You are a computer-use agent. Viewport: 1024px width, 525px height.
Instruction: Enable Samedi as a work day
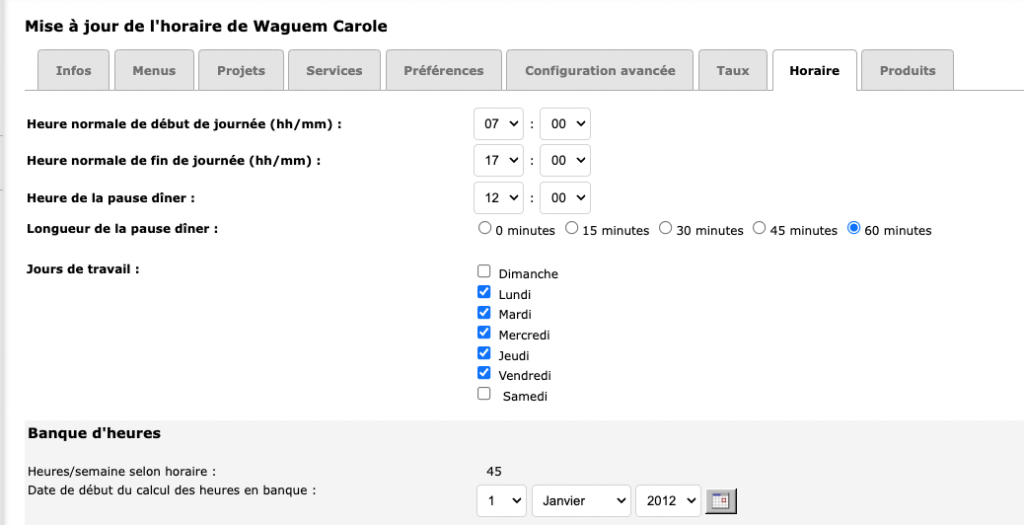(485, 394)
